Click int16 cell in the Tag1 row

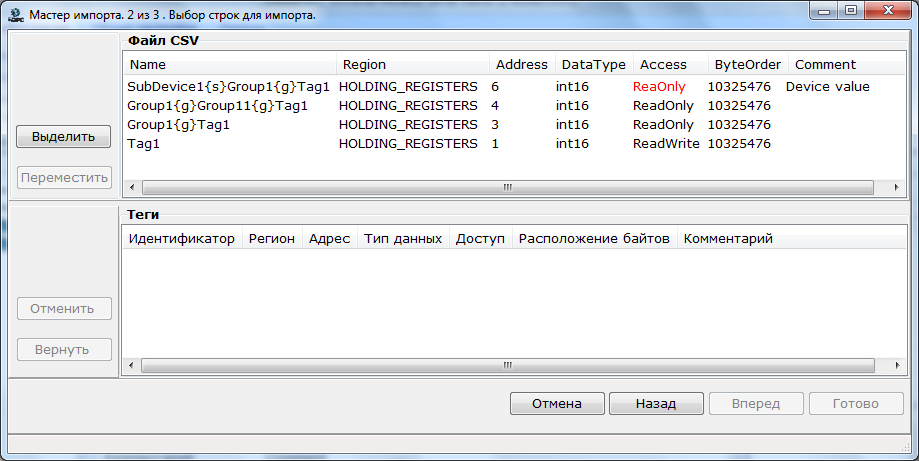[573, 144]
